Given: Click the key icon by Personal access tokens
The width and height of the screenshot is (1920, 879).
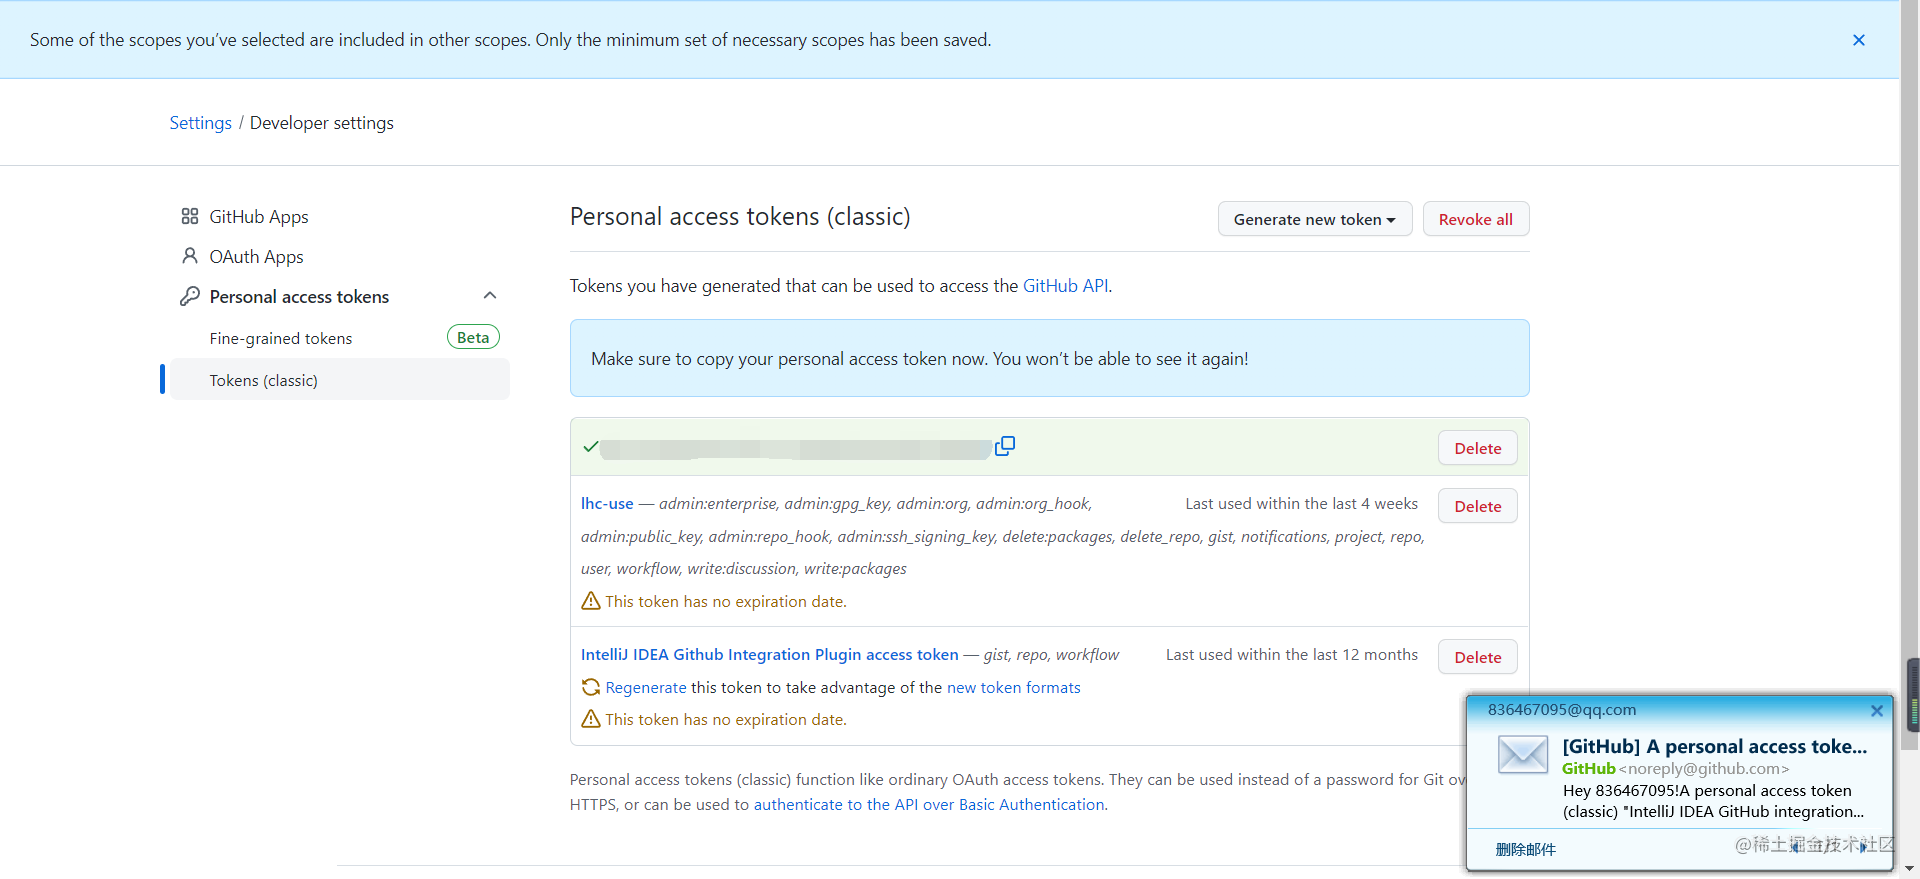Looking at the screenshot, I should click(190, 296).
